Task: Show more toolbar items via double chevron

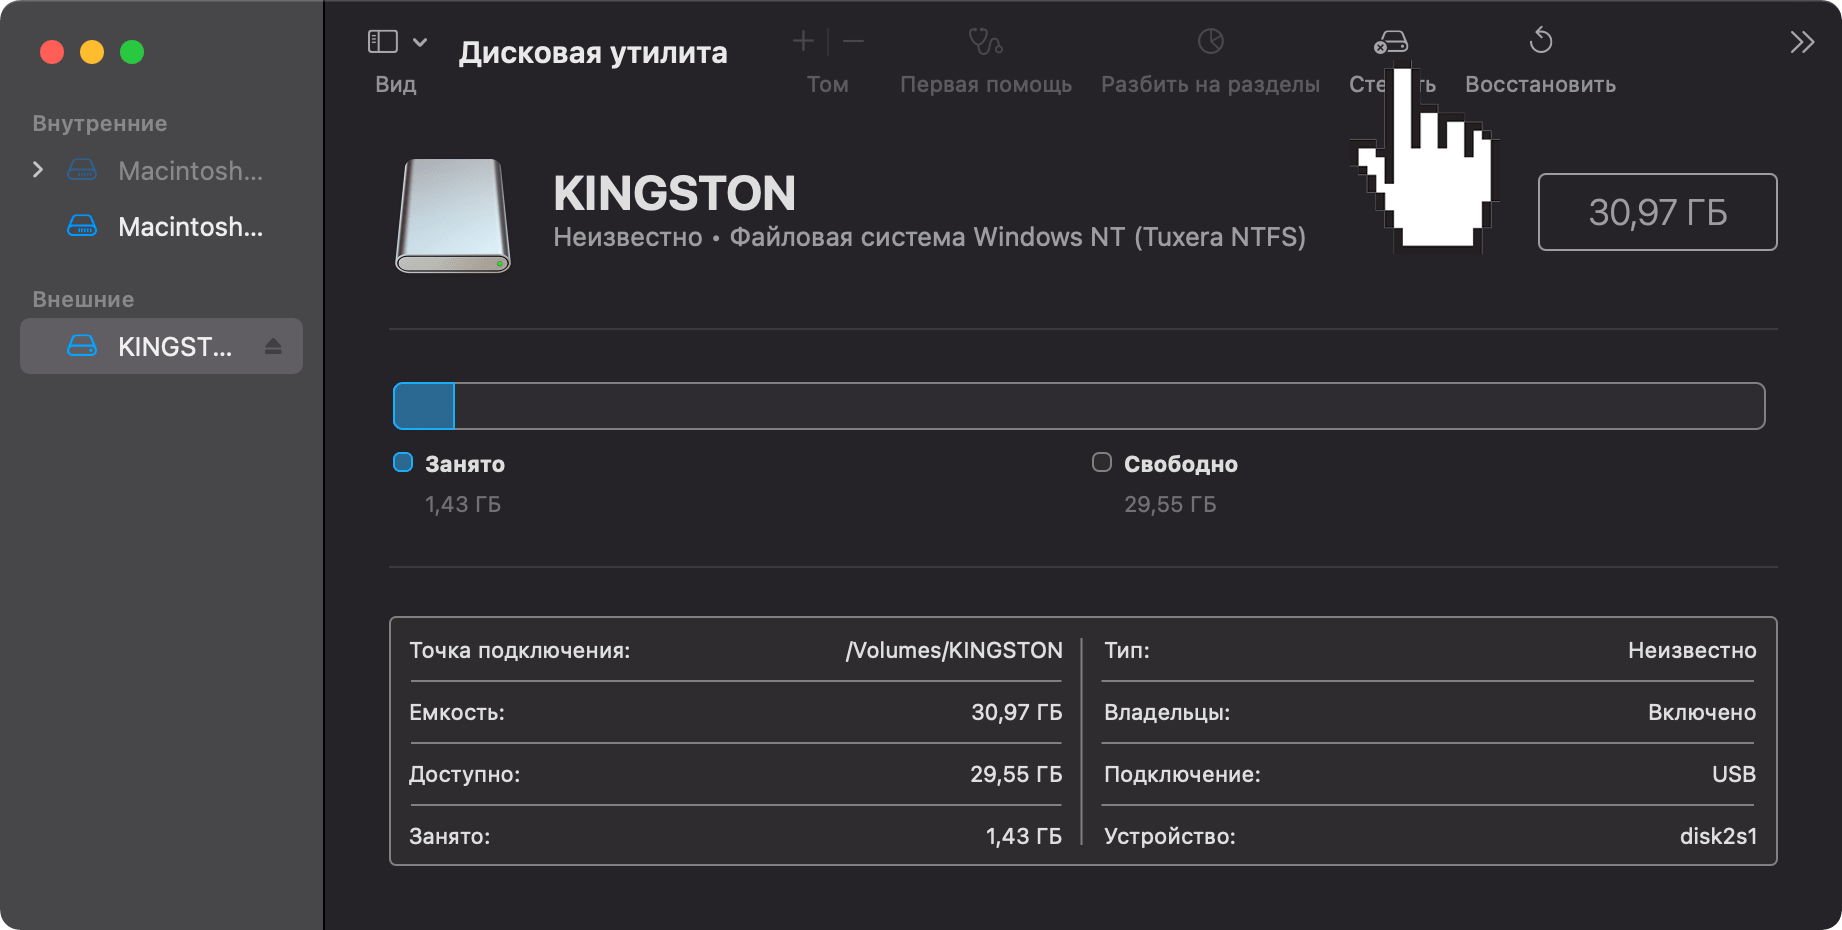Action: 1801,42
